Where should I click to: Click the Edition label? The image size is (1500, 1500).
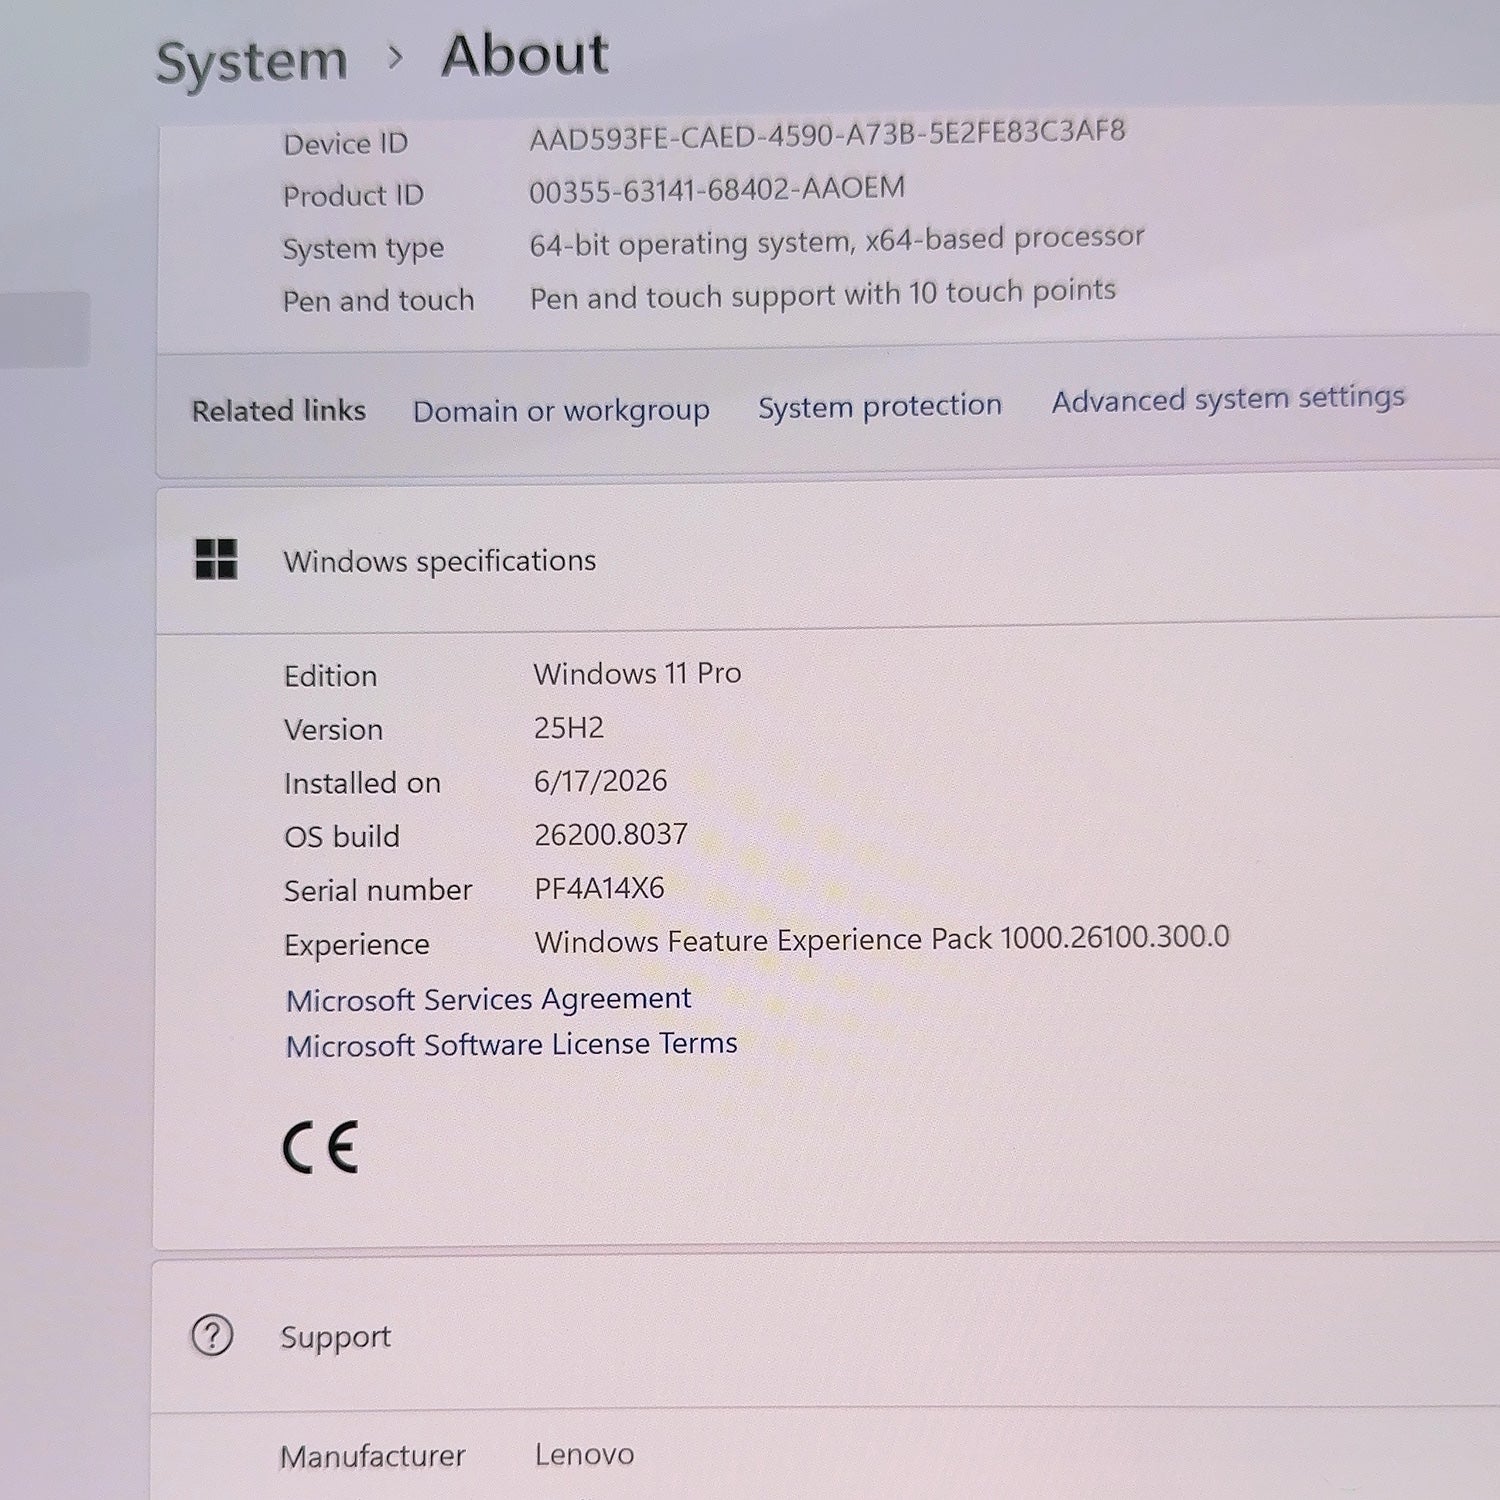331,676
